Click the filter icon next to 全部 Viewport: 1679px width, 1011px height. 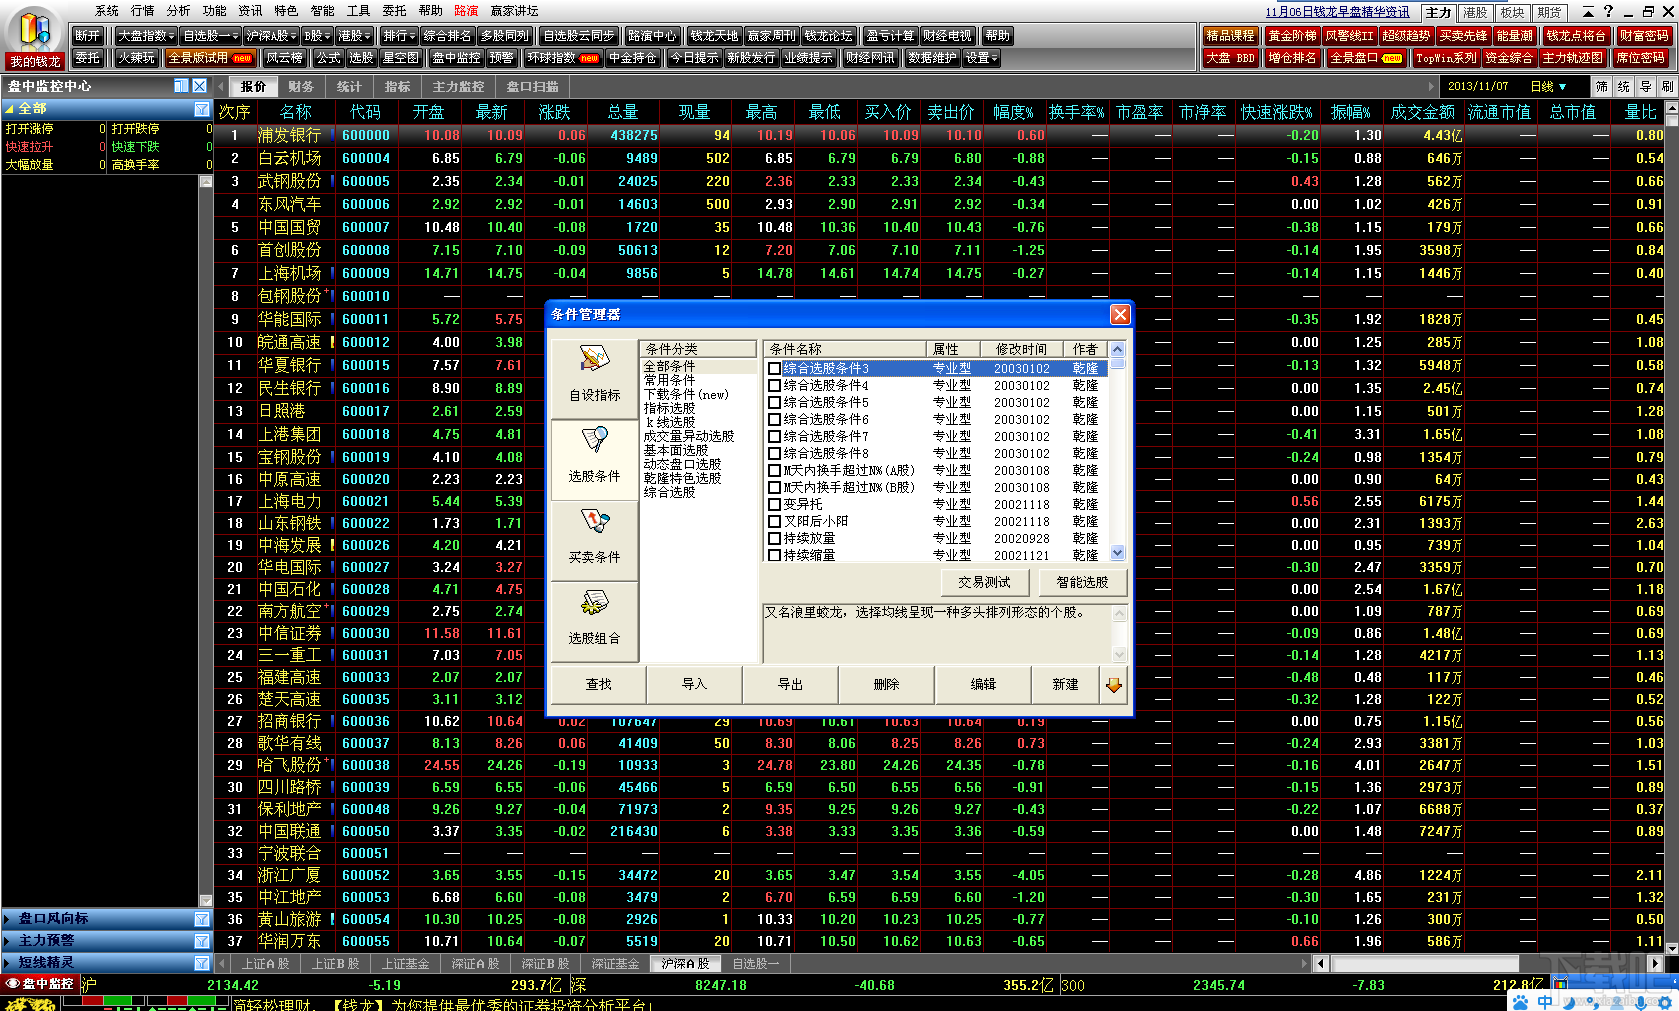tap(202, 109)
